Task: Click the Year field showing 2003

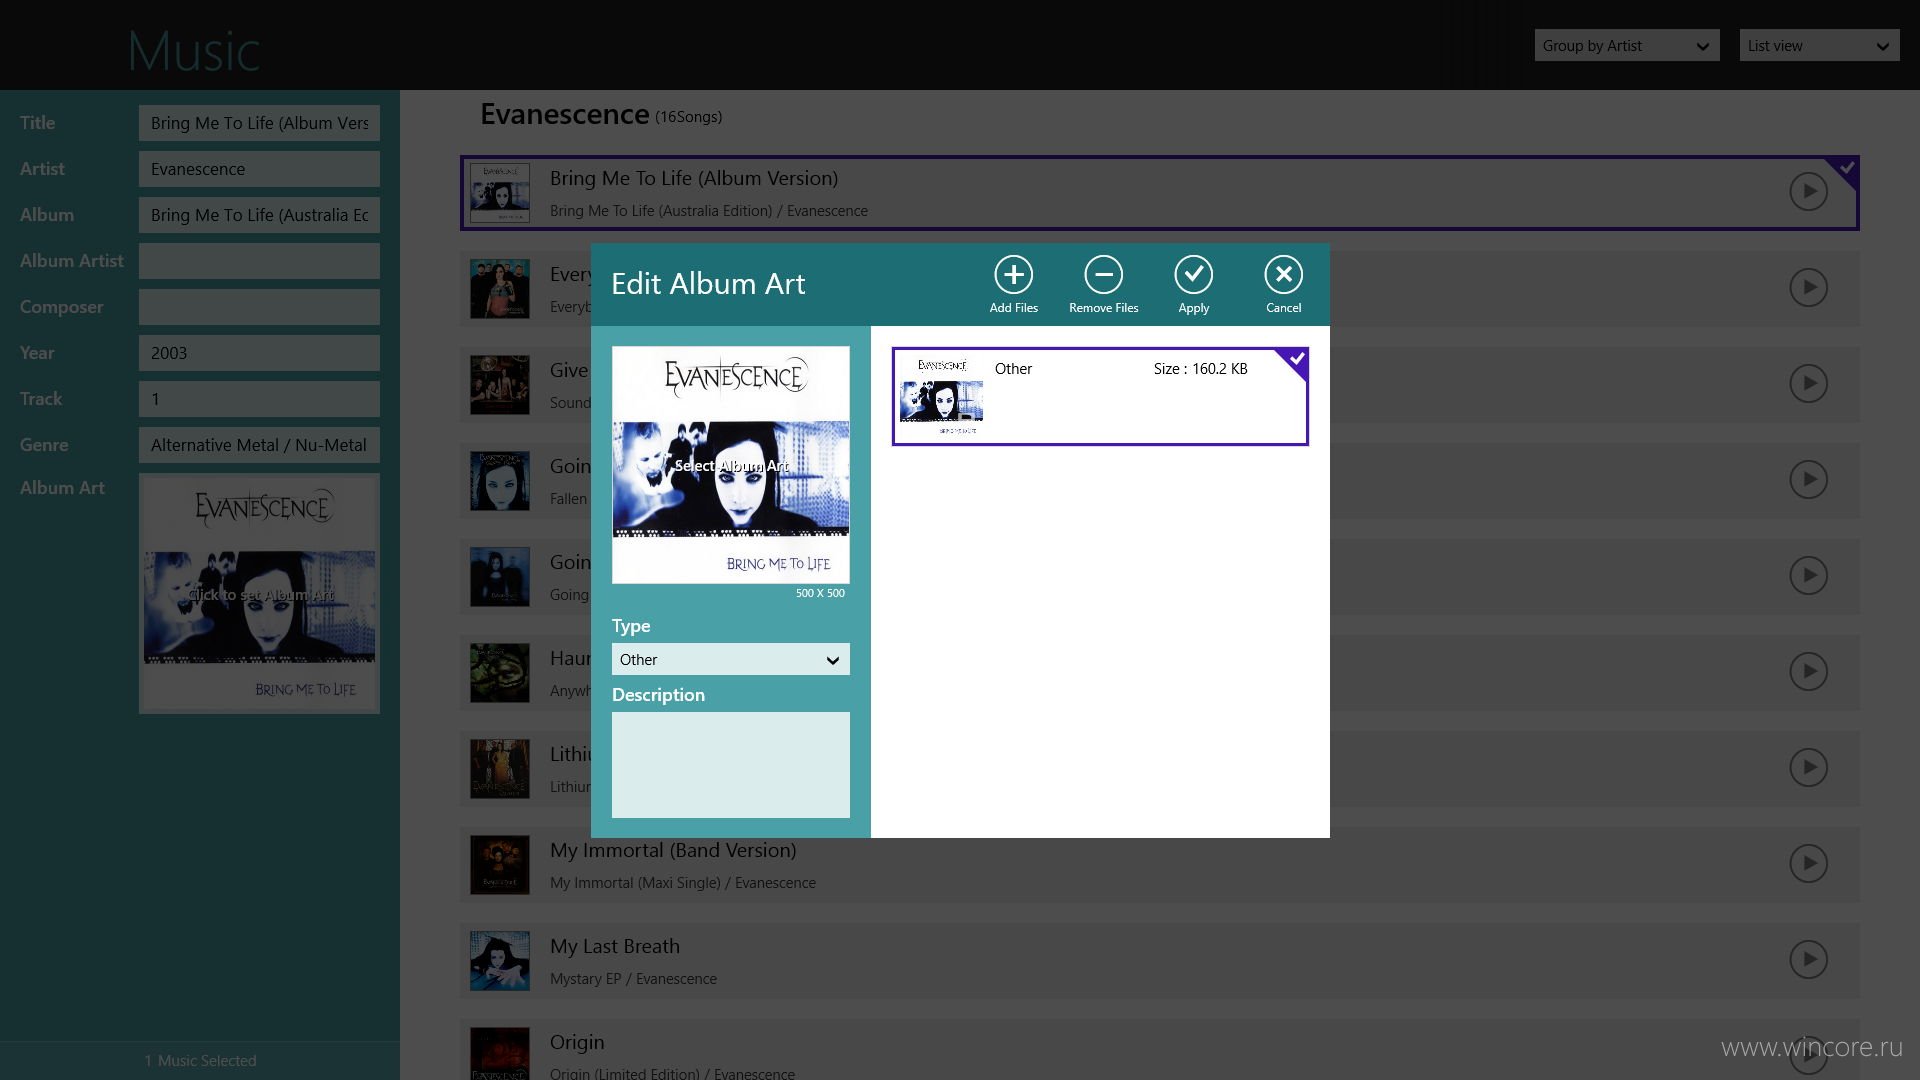Action: coord(259,353)
